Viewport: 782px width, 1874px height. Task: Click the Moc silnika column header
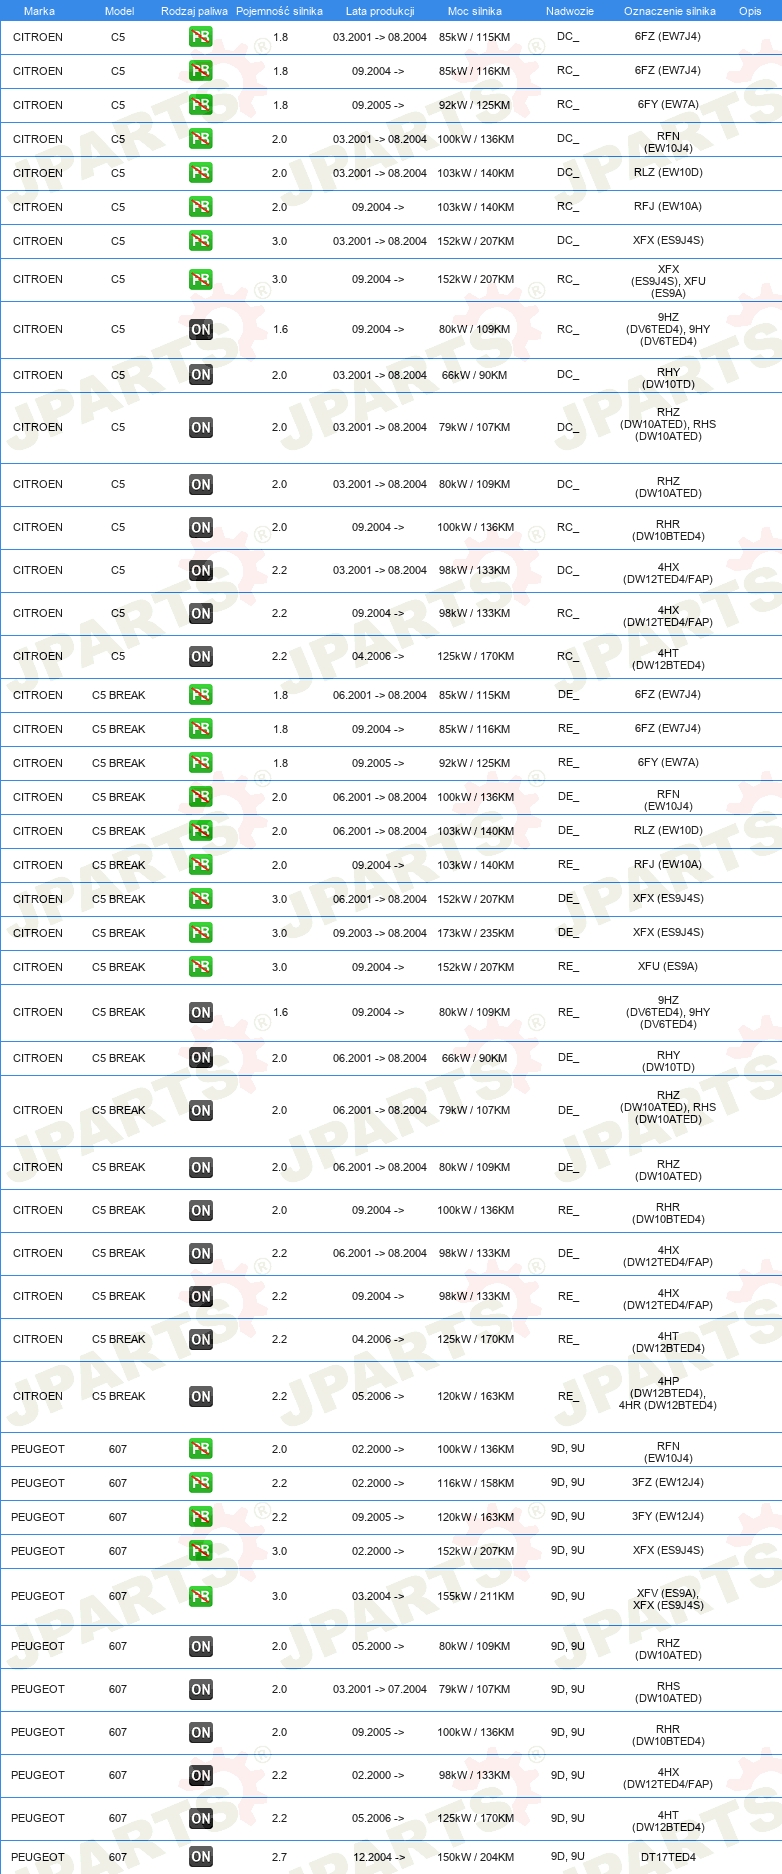tap(475, 11)
